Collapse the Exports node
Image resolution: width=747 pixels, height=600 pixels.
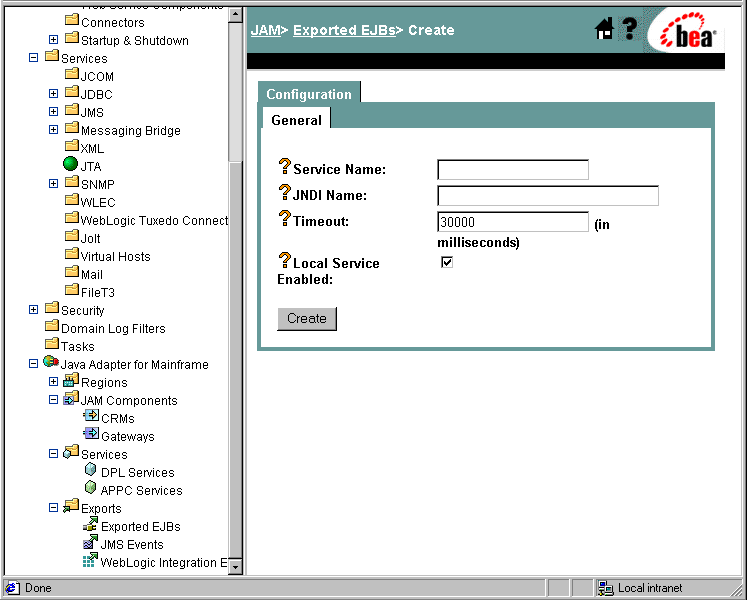[53, 508]
